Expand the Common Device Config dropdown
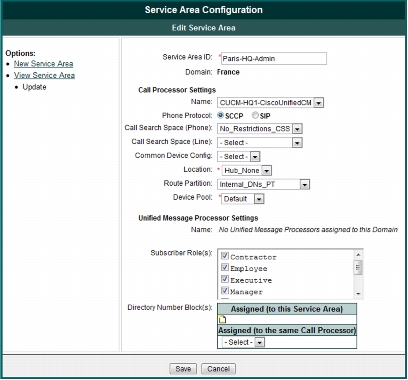 [x=239, y=156]
